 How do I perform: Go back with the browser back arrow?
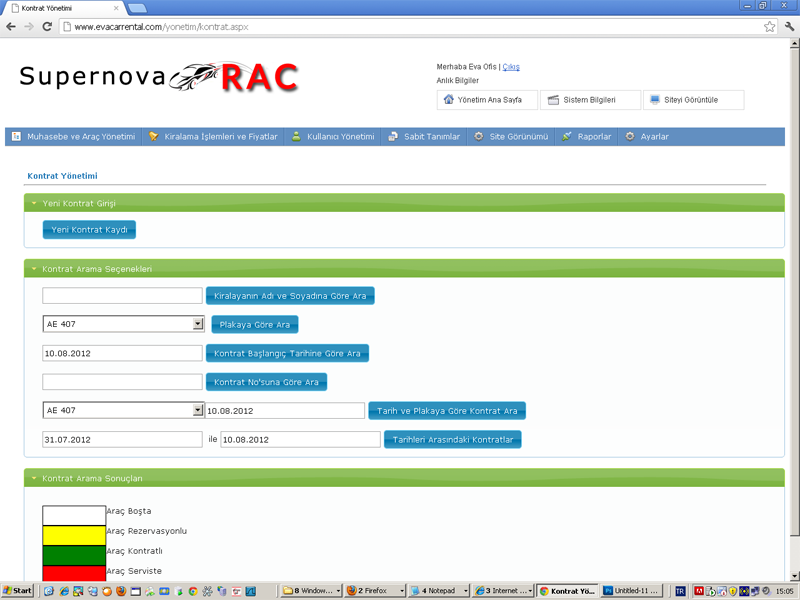click(11, 27)
